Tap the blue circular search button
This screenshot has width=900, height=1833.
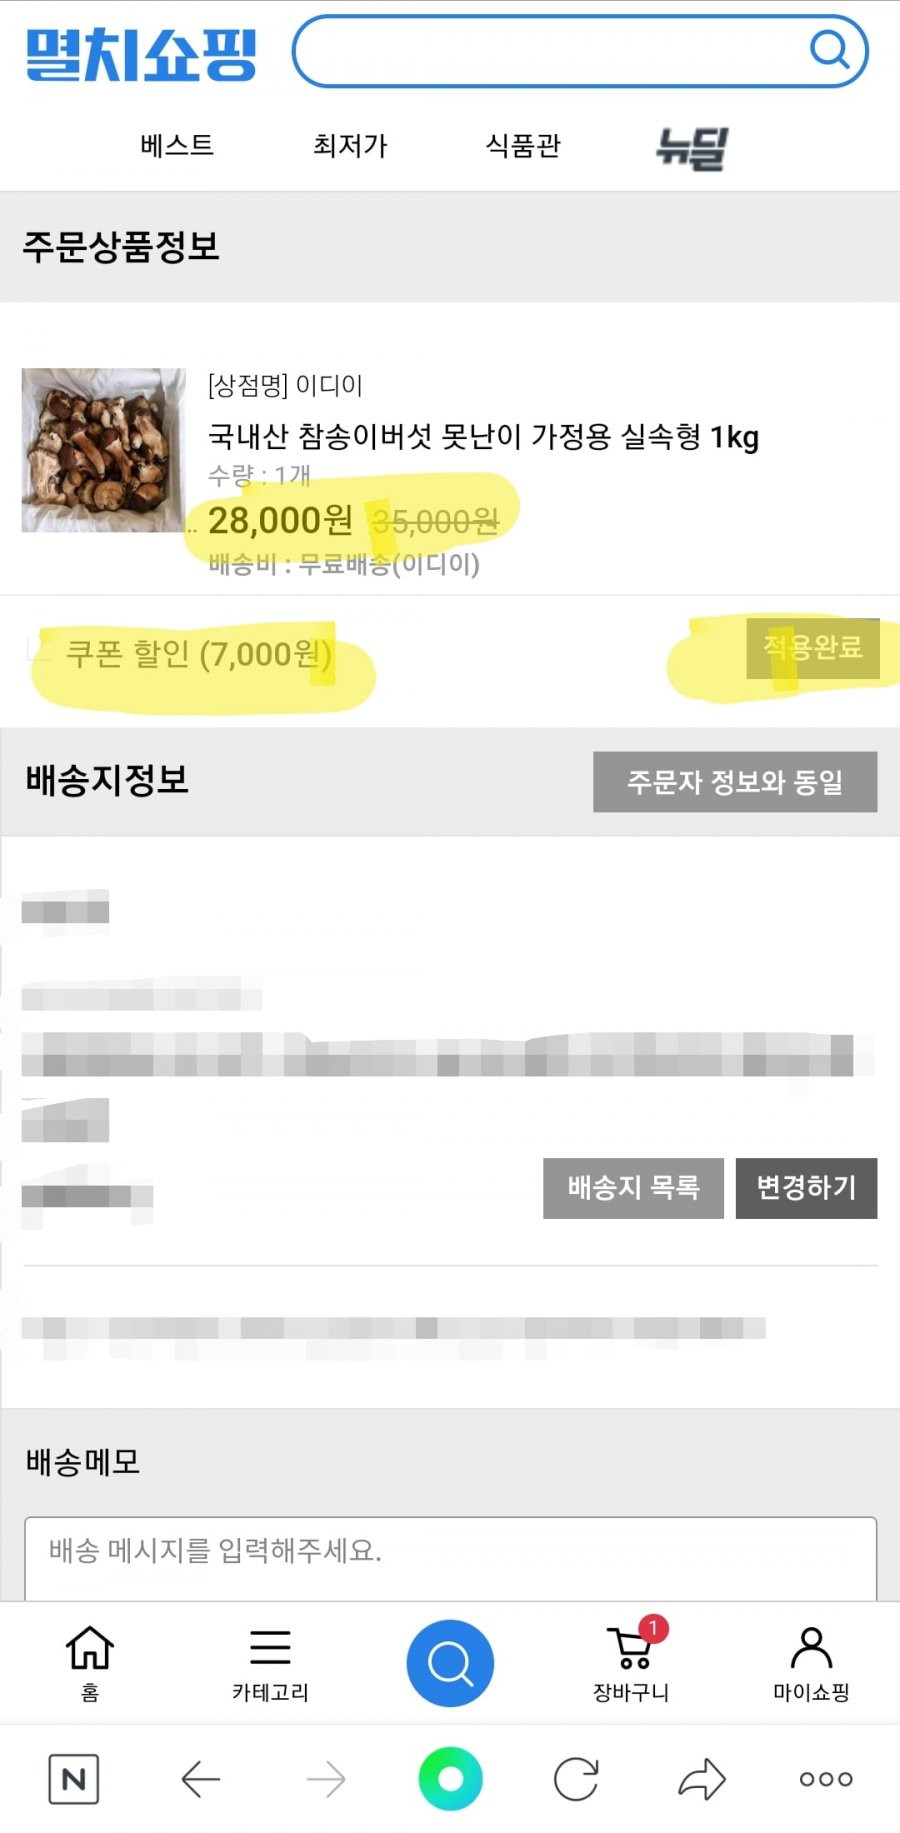(450, 1663)
